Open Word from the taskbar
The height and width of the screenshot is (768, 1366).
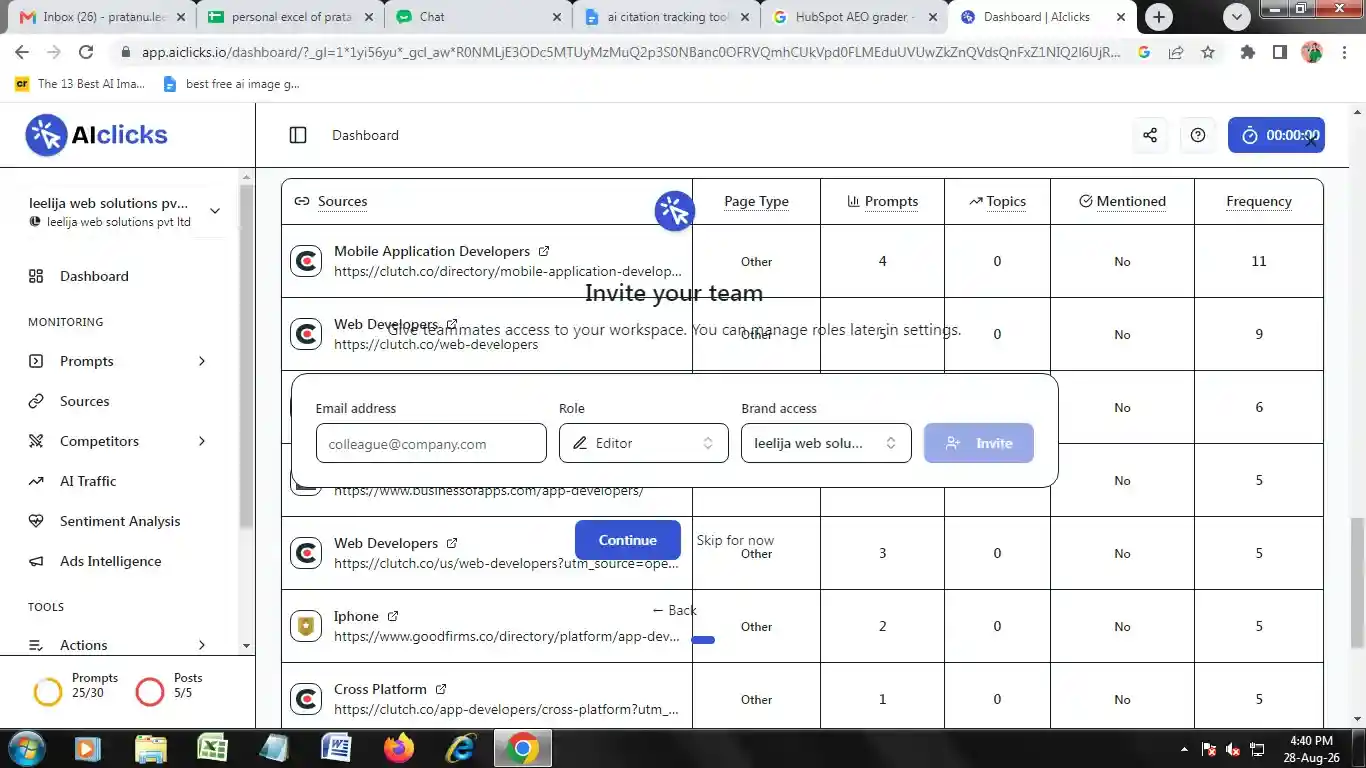336,748
